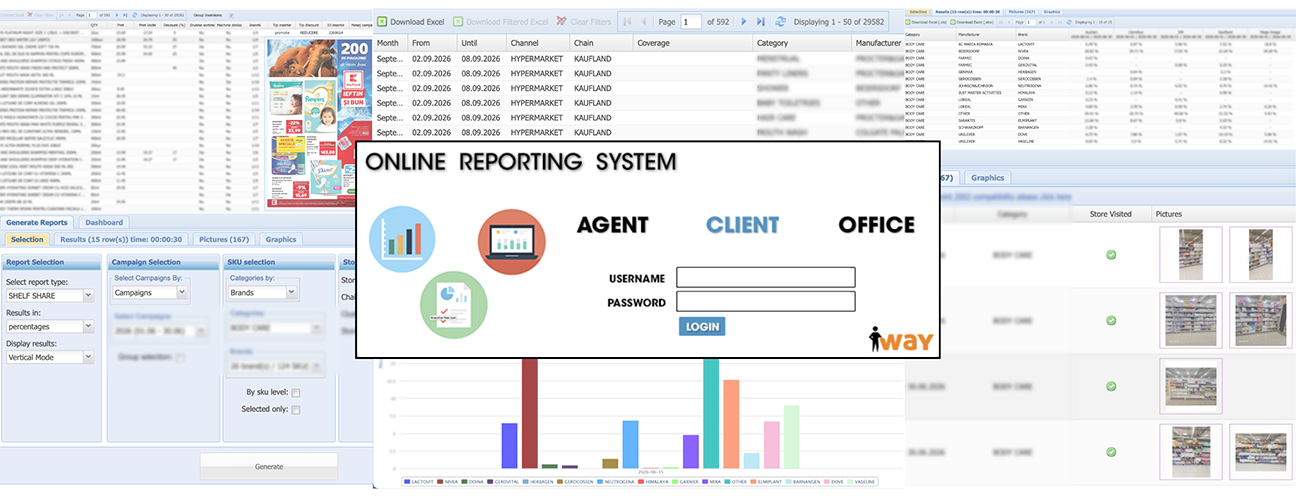This screenshot has height=498, width=1296.
Task: Toggle the VASELINE legend swatch
Action: point(850,482)
